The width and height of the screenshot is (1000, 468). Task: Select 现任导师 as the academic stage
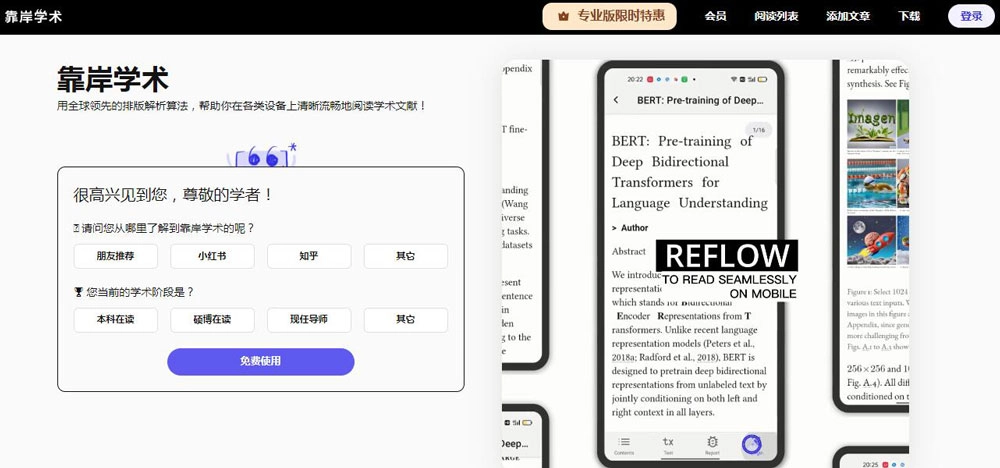pyautogui.click(x=309, y=320)
